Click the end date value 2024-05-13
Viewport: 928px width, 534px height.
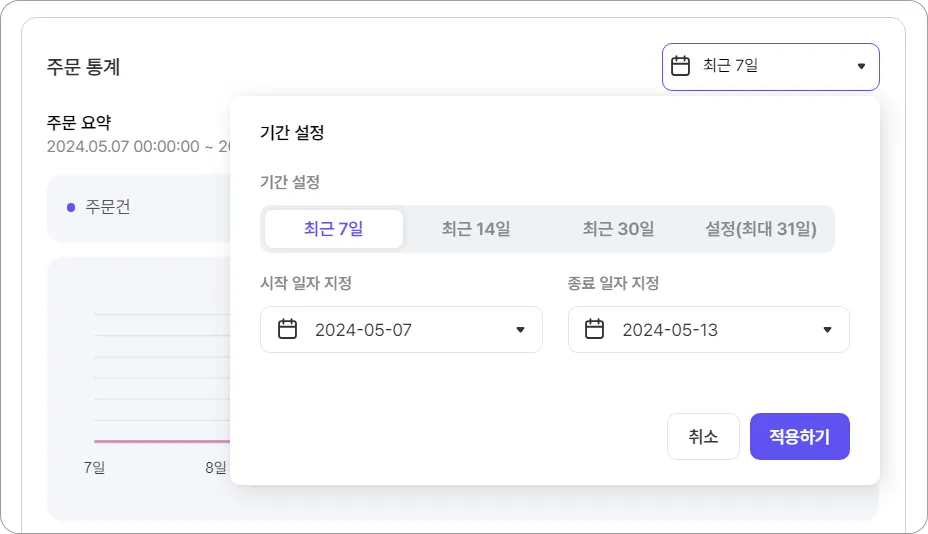click(x=670, y=330)
